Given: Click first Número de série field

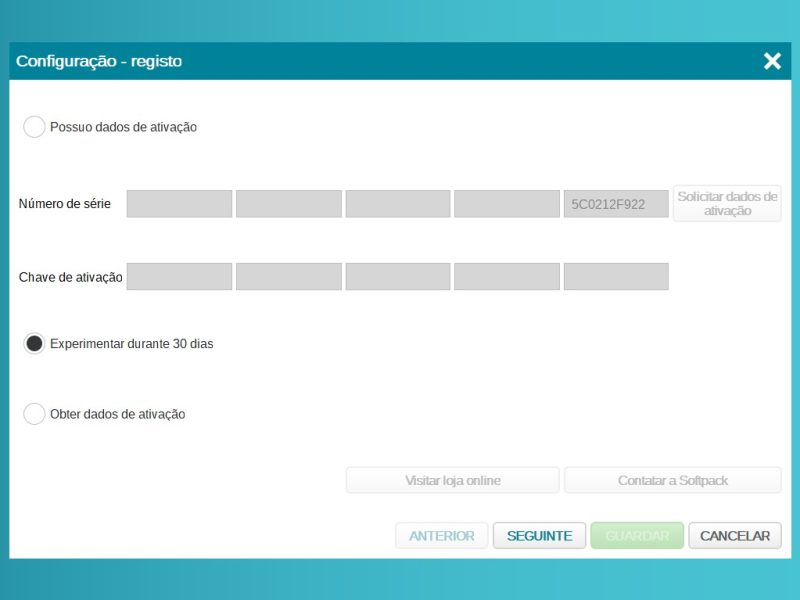Looking at the screenshot, I should 179,204.
